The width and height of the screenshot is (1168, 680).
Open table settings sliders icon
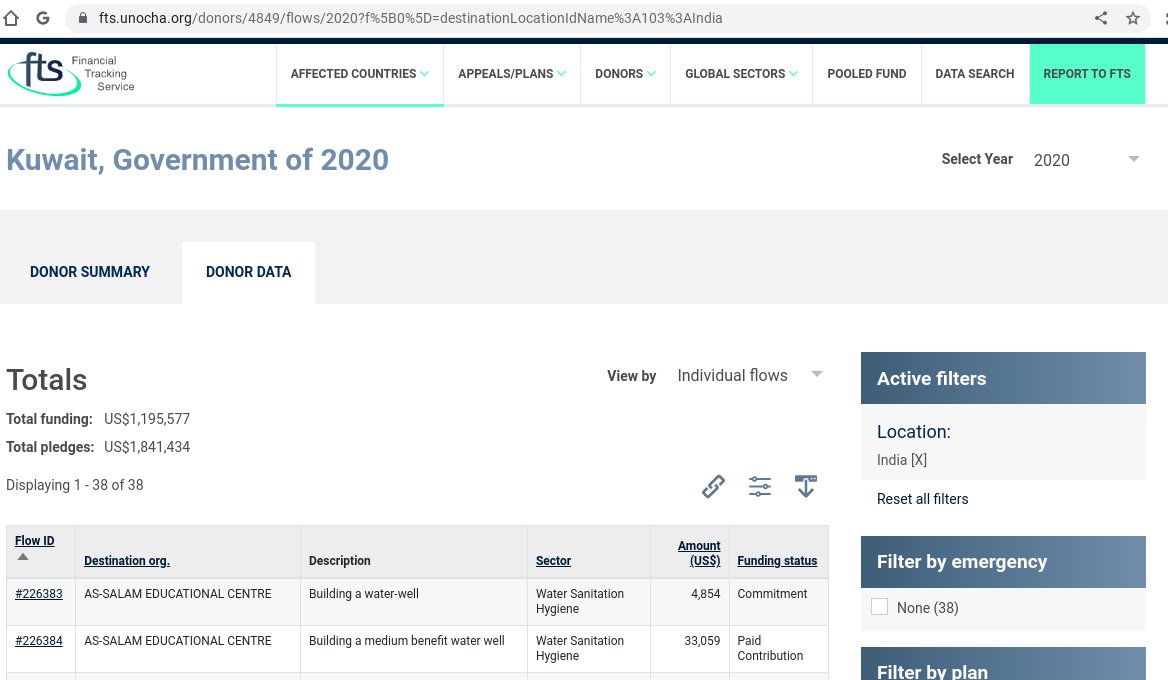coord(760,486)
